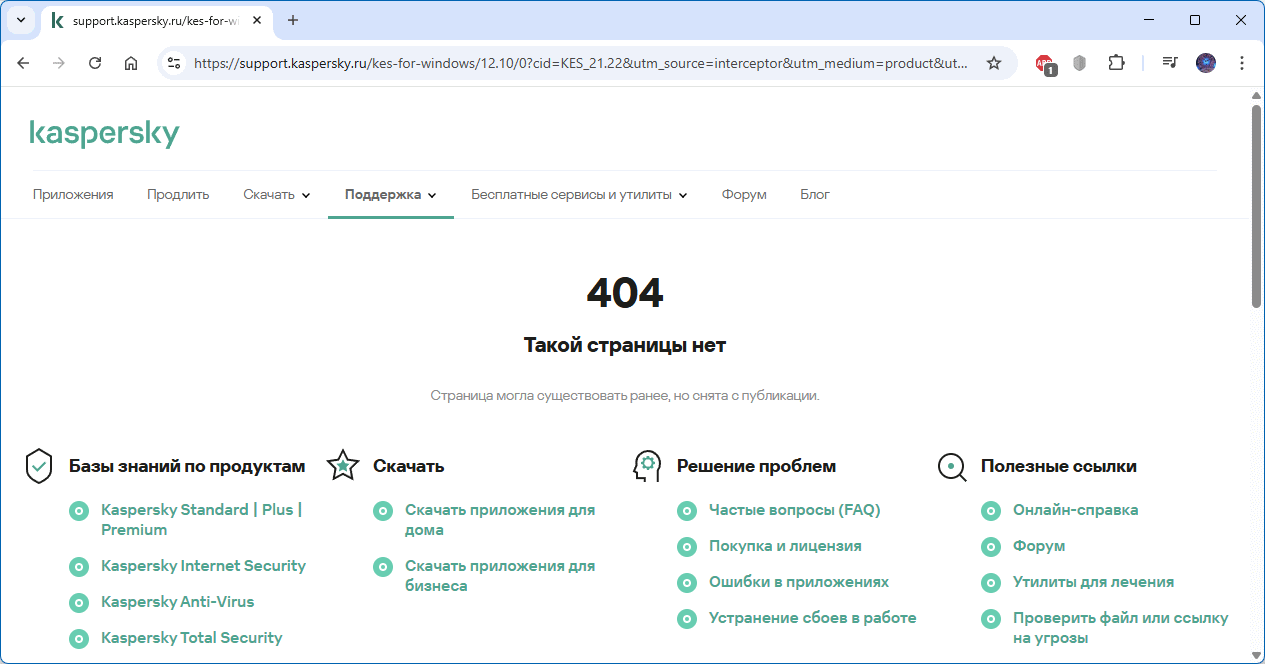
Task: Open the media control icon
Action: [x=1170, y=63]
